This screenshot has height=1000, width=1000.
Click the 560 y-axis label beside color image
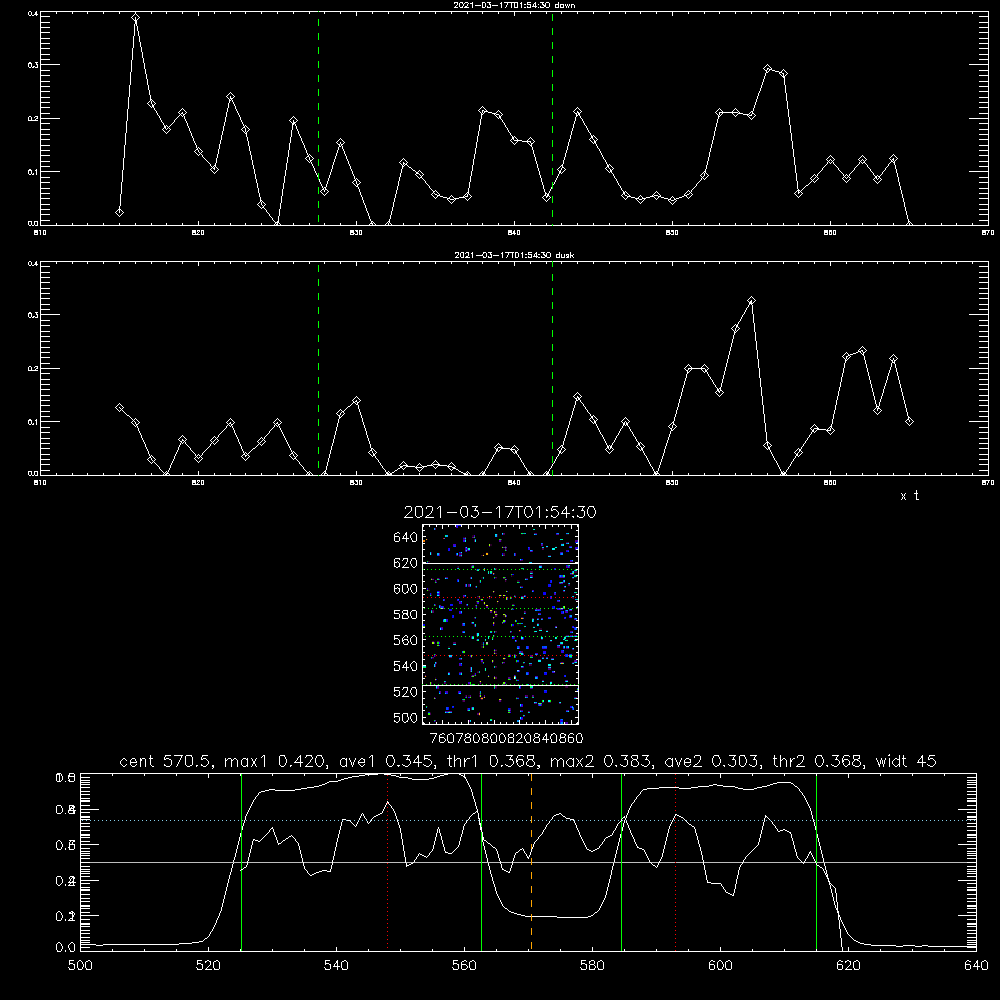point(405,640)
